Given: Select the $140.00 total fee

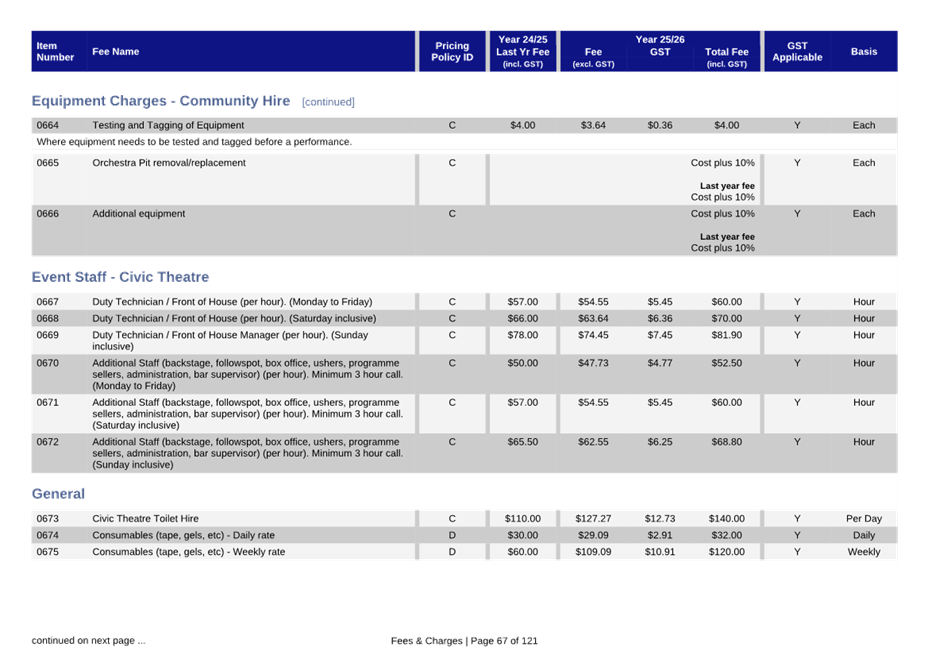Looking at the screenshot, I should click(x=727, y=519).
